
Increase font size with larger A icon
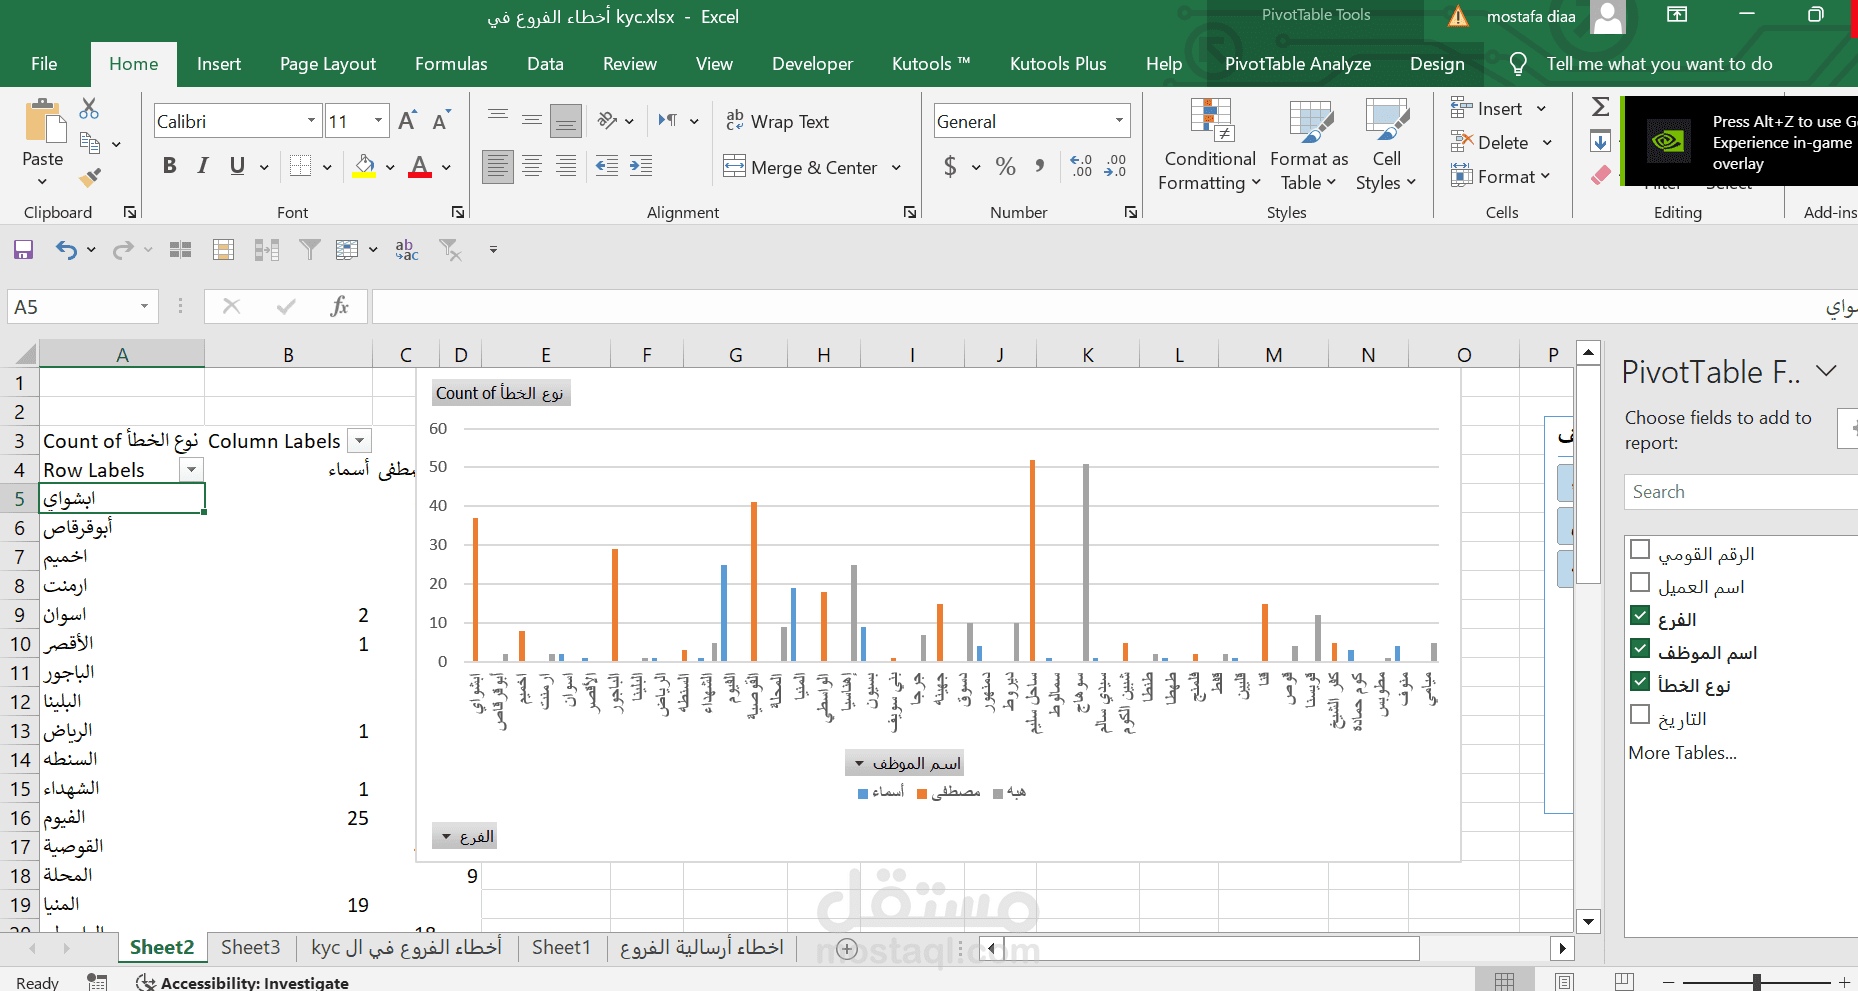click(x=407, y=121)
